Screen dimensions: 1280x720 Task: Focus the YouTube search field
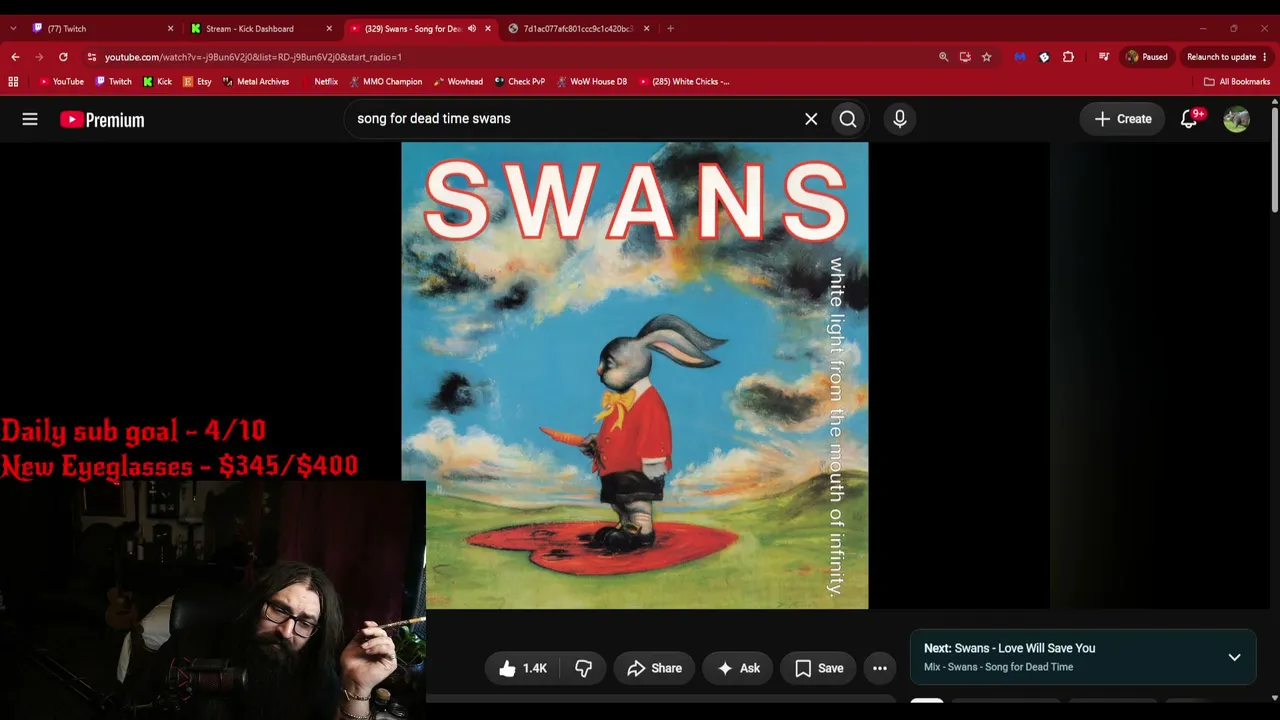point(575,119)
